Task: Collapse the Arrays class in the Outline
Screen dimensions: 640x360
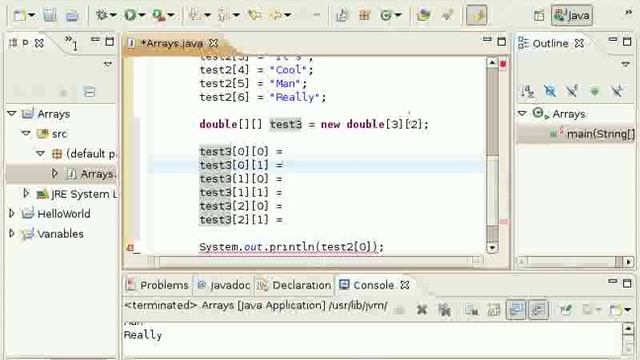Action: (x=522, y=113)
